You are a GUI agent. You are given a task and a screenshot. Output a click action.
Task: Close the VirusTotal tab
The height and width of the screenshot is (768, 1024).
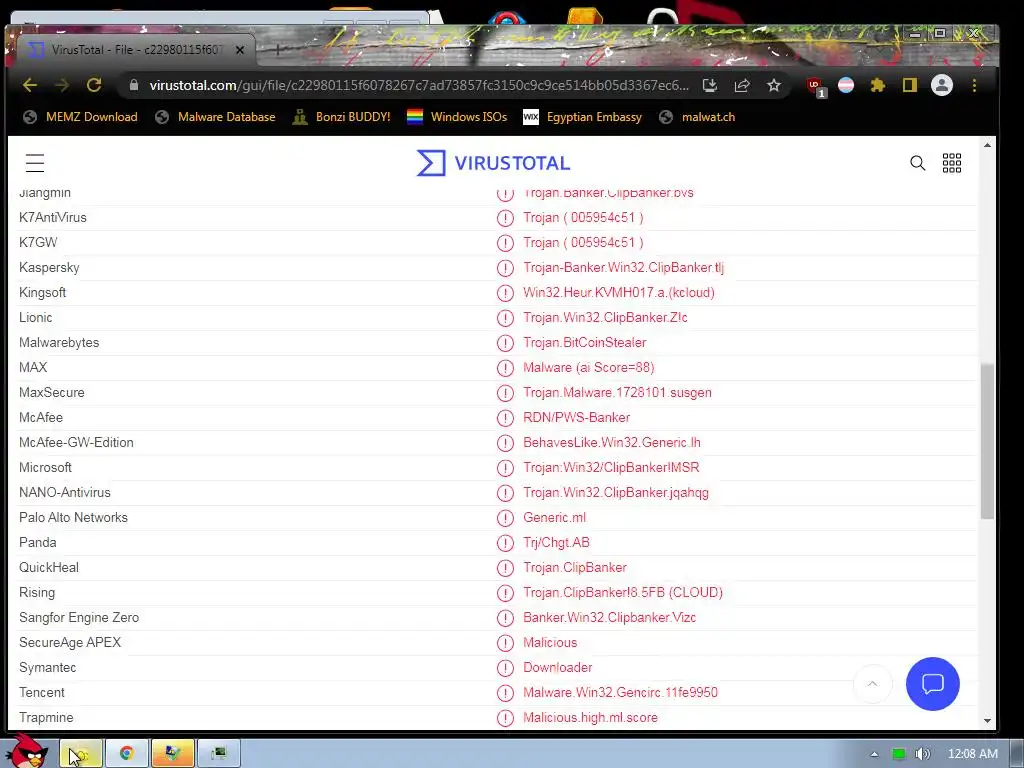240,50
